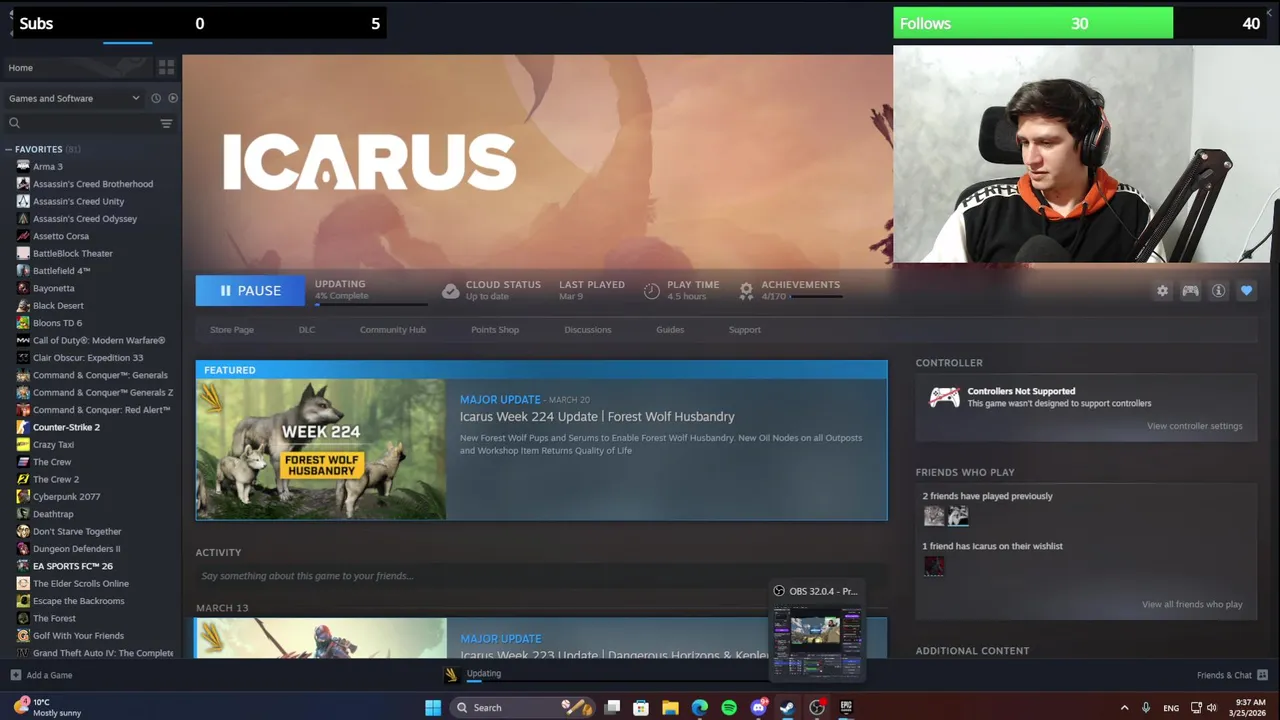
Task: Open Friends & Chat icon
Action: point(1262,675)
